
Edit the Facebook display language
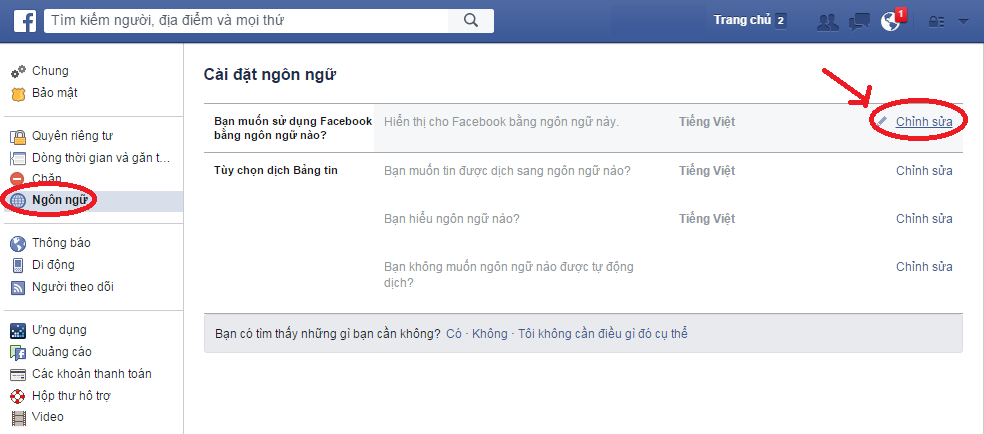(x=924, y=122)
